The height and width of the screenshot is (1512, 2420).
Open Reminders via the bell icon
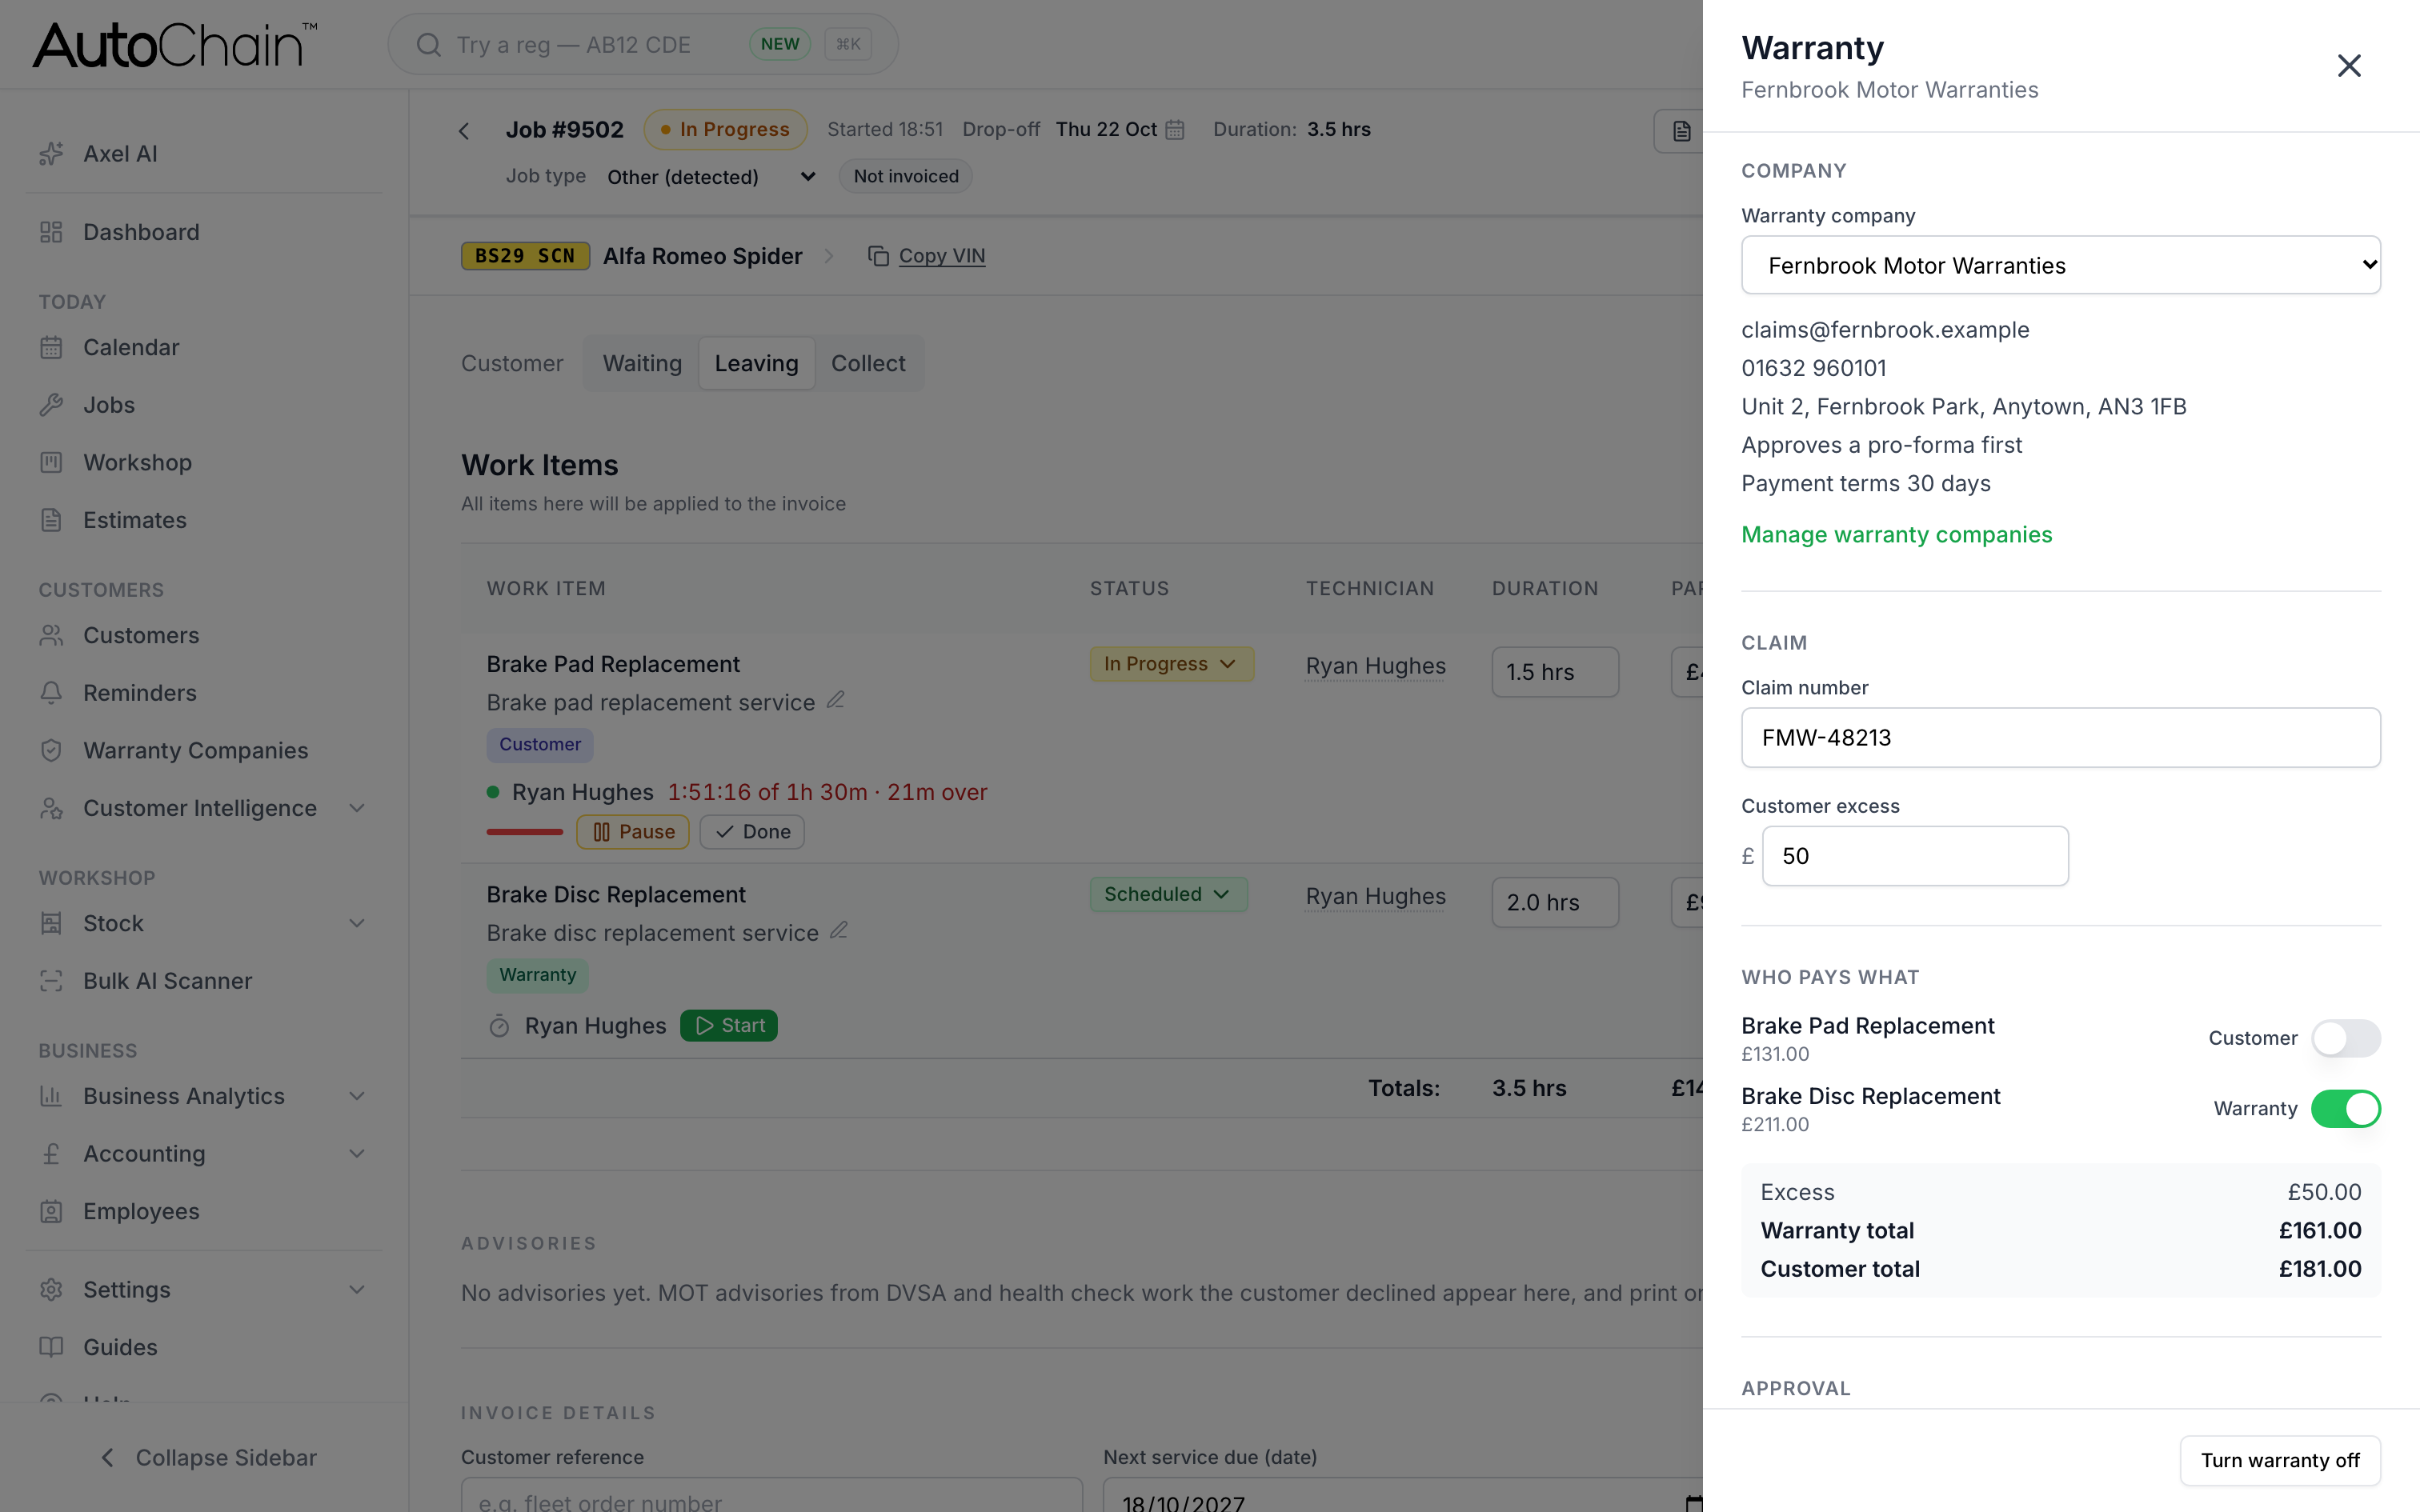pos(51,693)
